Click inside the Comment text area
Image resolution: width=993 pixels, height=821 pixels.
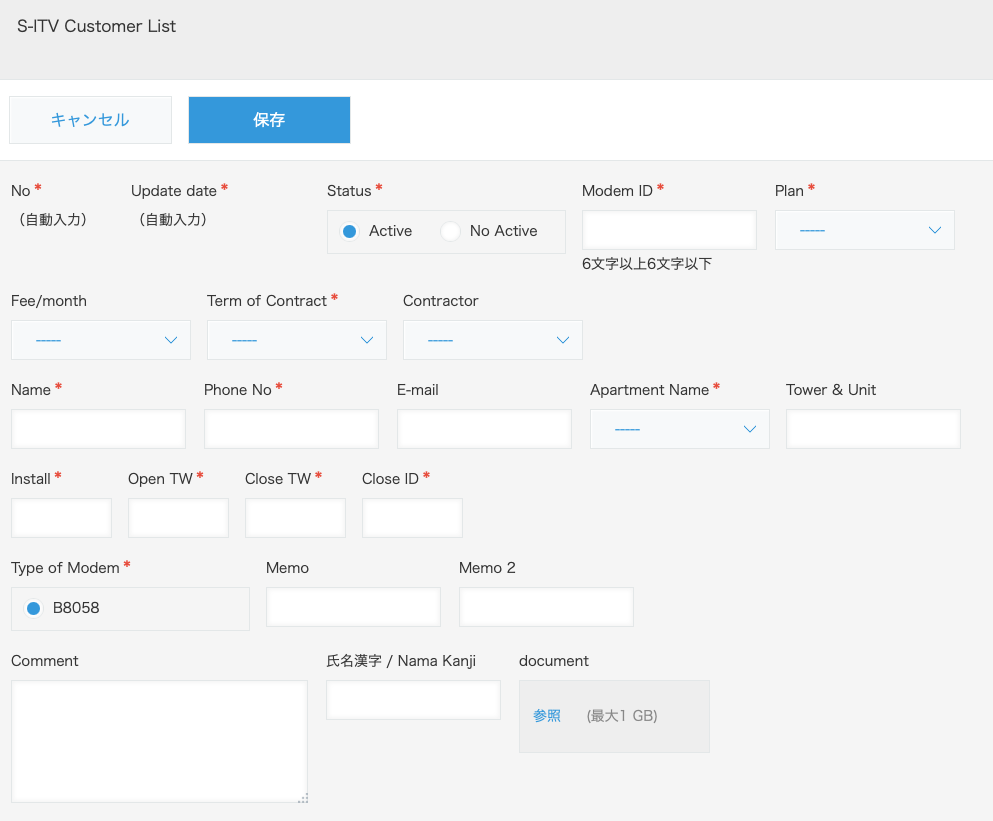click(x=160, y=741)
